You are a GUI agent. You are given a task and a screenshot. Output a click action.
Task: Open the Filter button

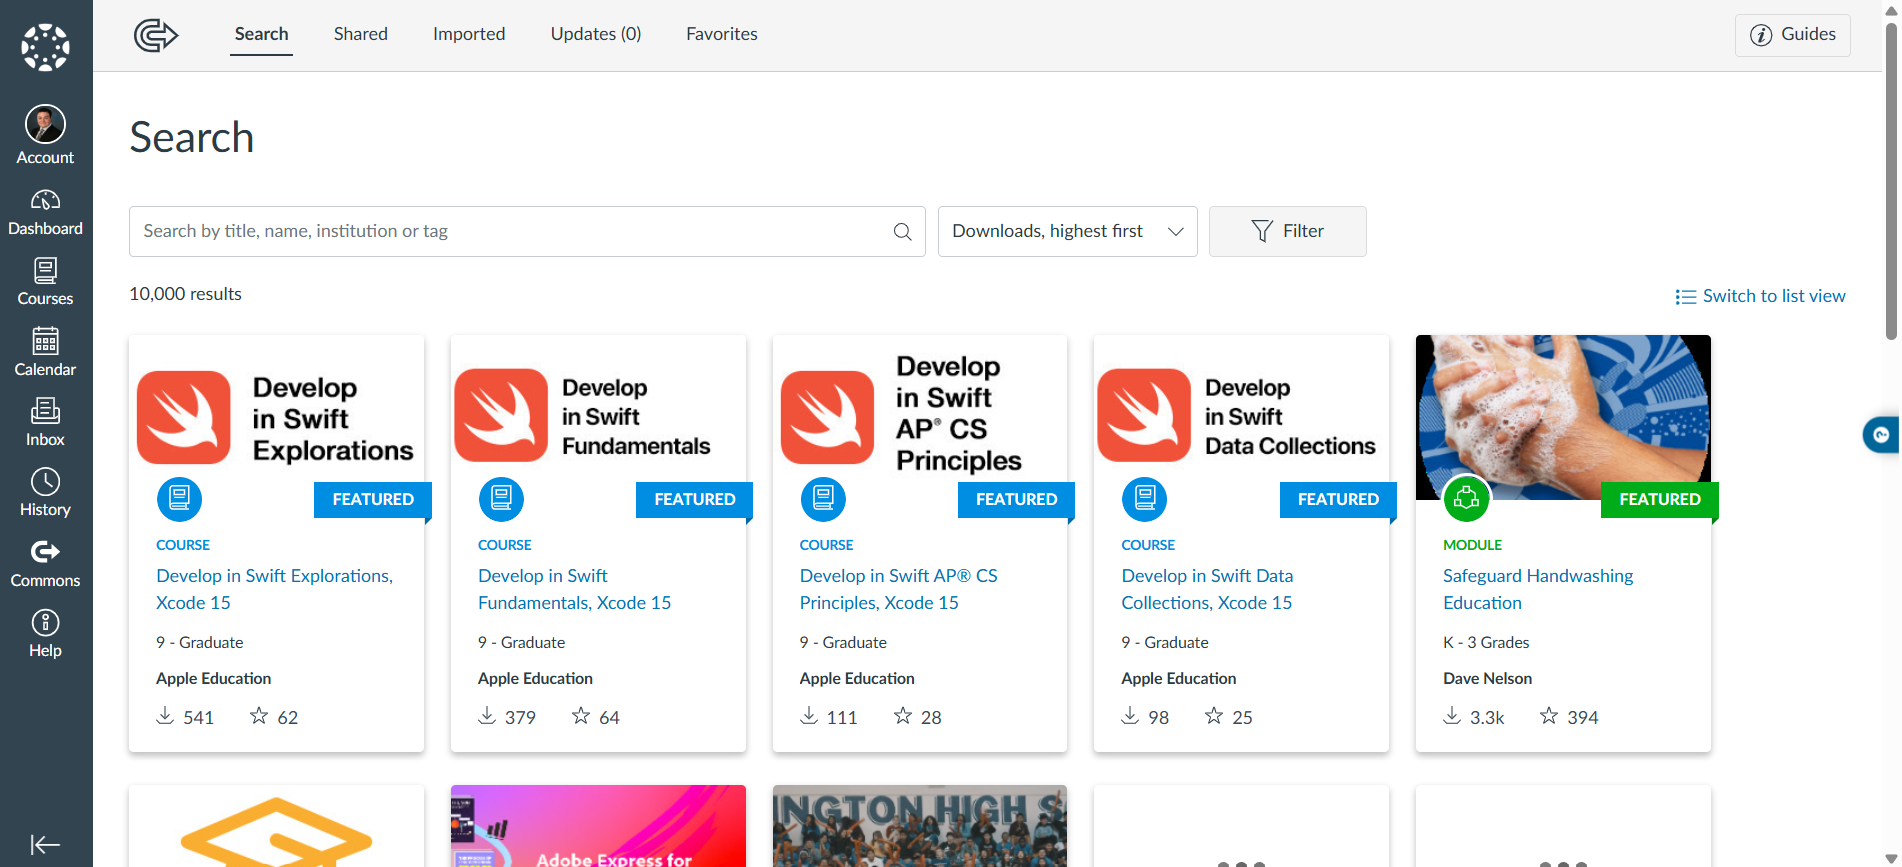(x=1287, y=232)
